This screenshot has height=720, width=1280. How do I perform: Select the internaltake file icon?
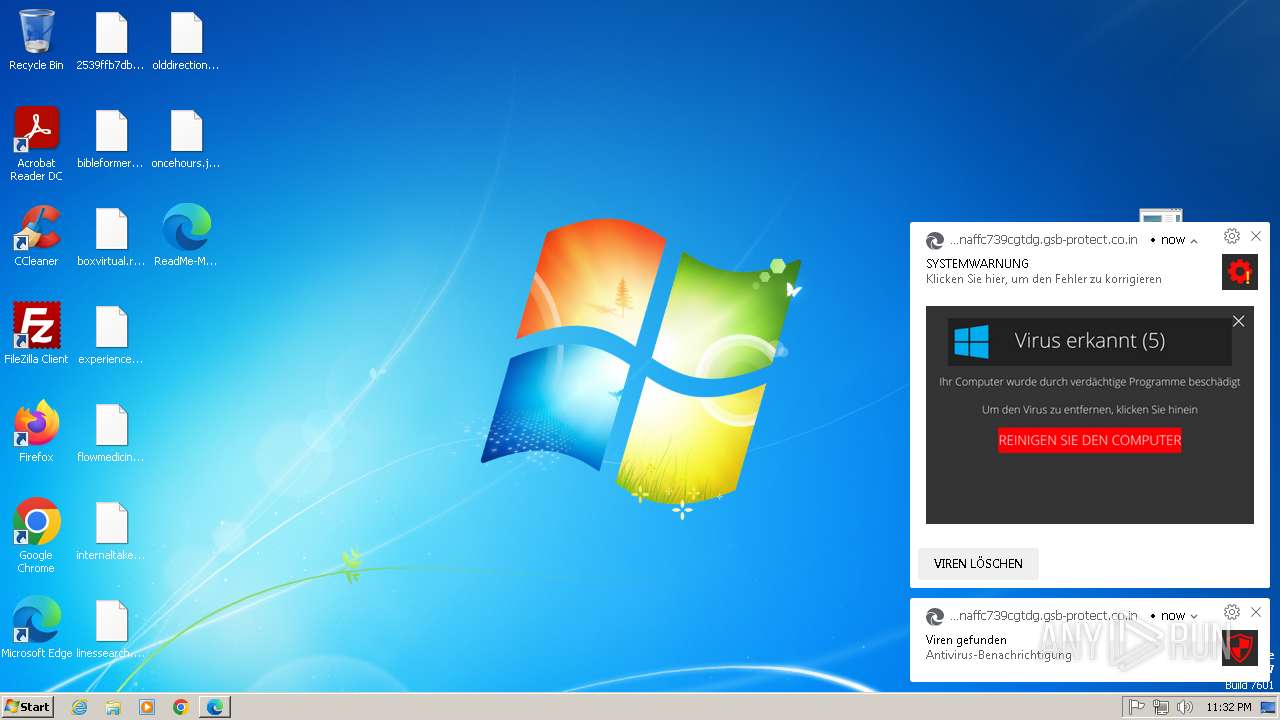point(111,530)
